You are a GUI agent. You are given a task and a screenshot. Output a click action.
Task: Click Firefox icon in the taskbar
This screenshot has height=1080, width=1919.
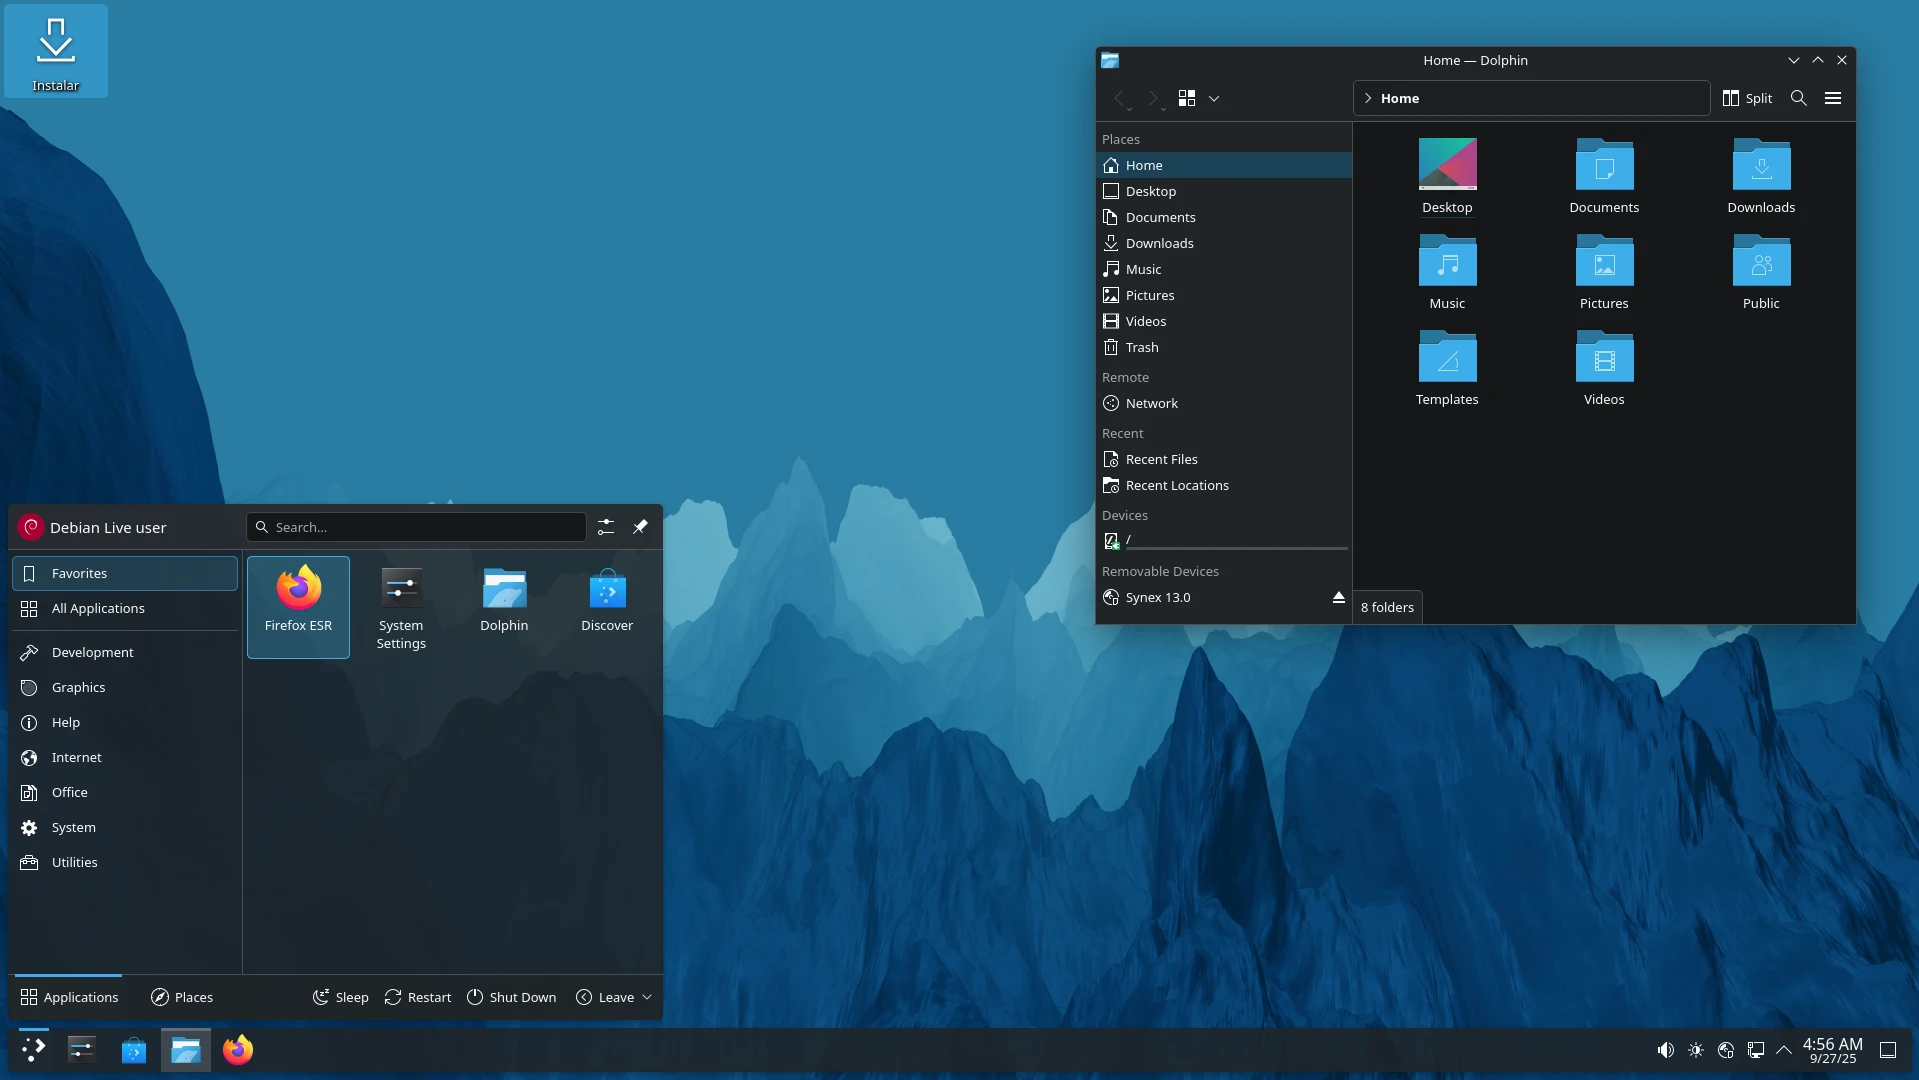238,1050
